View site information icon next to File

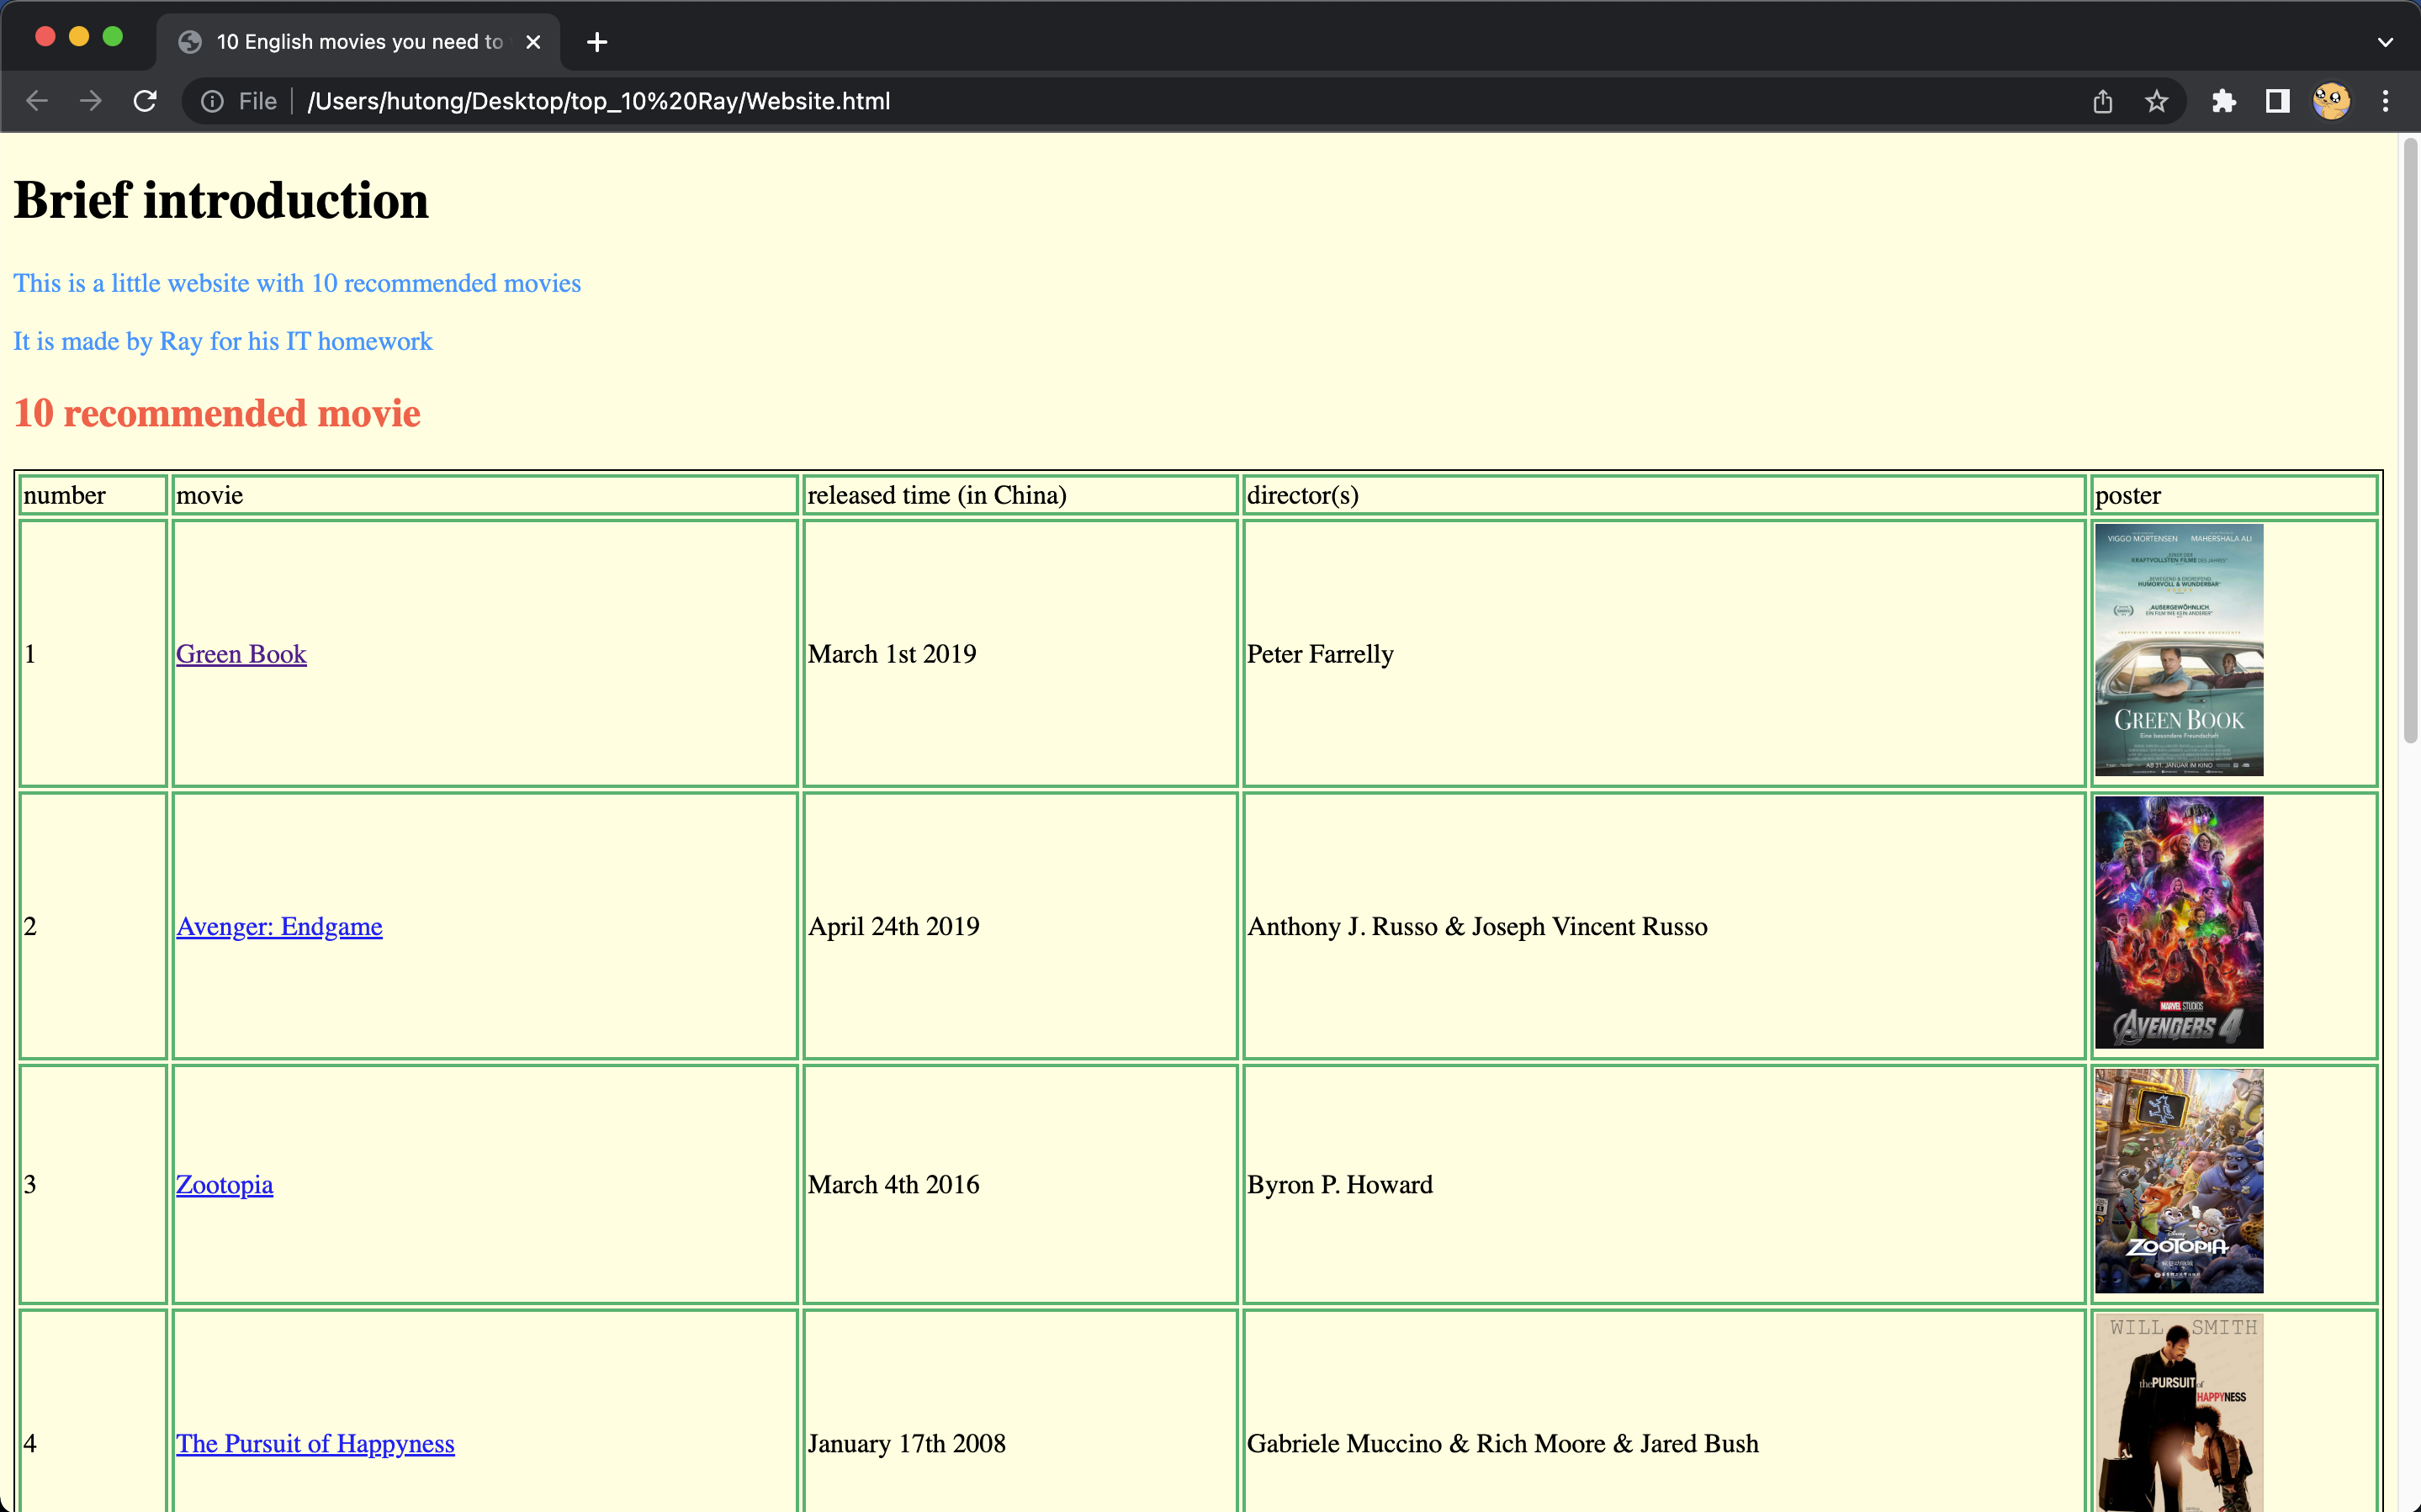coord(212,101)
